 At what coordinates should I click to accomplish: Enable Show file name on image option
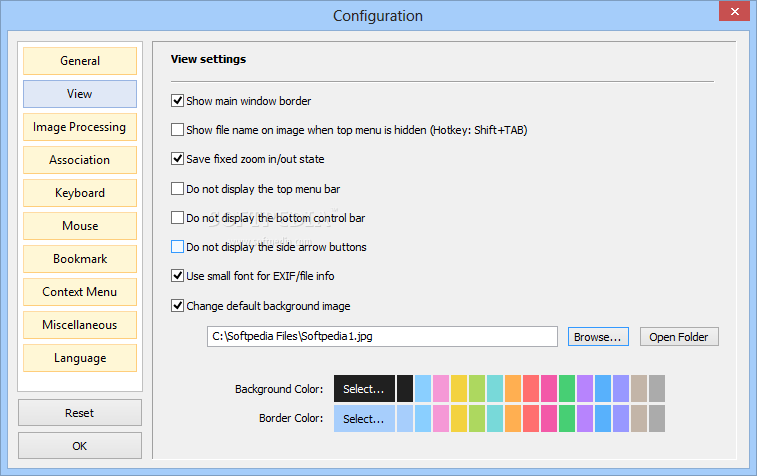tap(177, 129)
